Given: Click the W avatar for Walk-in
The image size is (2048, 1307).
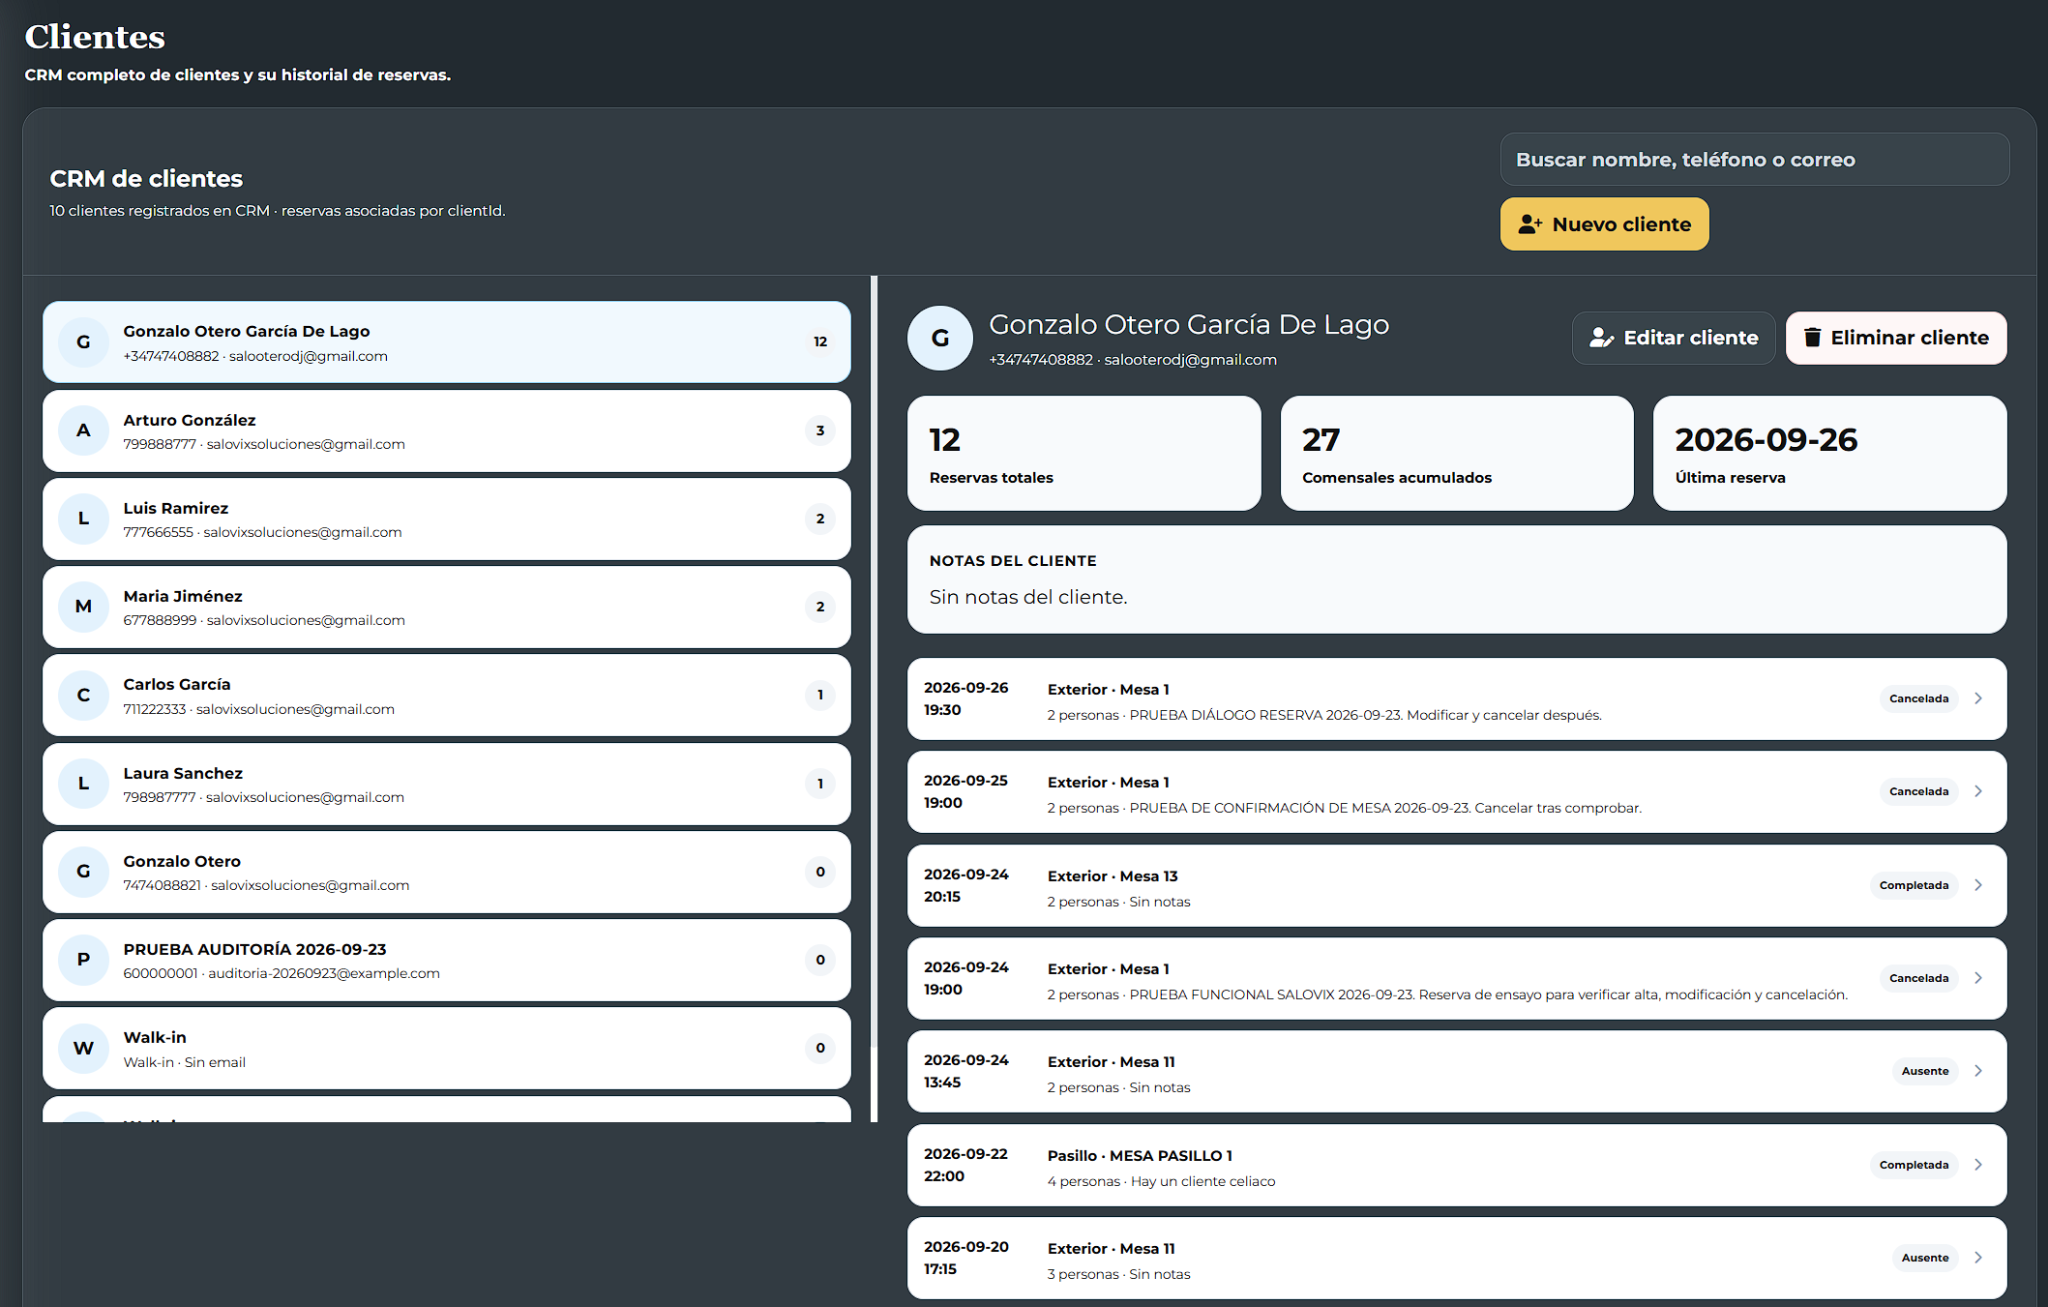Looking at the screenshot, I should coord(83,1048).
